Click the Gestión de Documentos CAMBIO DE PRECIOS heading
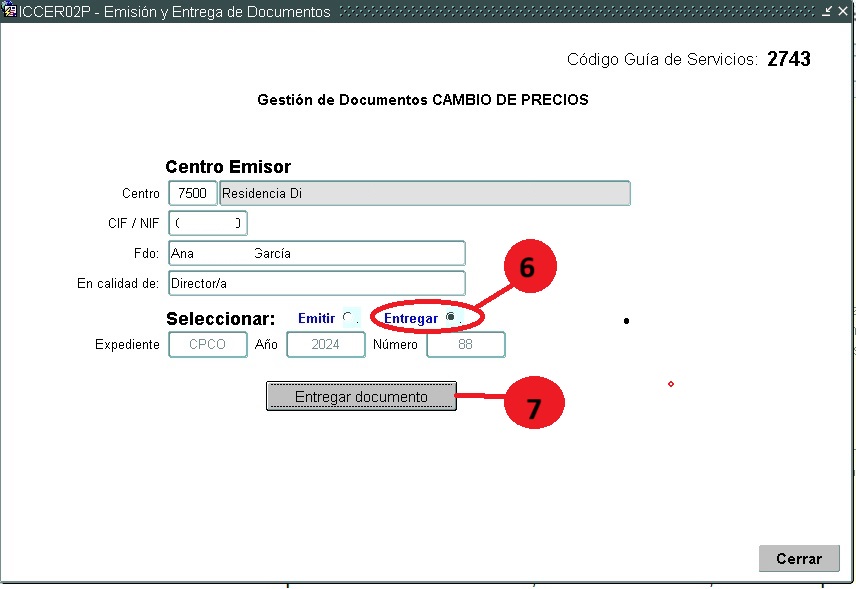This screenshot has width=856, height=589. 423,100
